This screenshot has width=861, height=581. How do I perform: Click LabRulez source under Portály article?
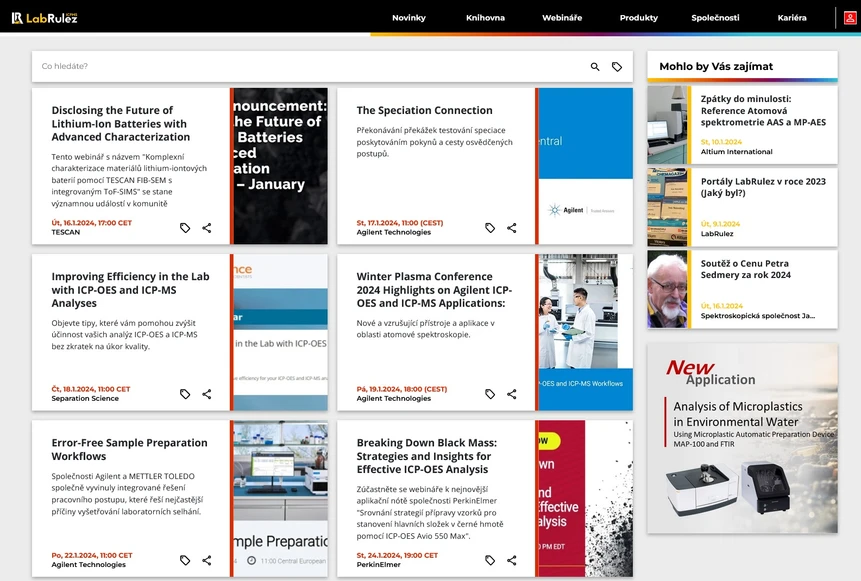(717, 233)
